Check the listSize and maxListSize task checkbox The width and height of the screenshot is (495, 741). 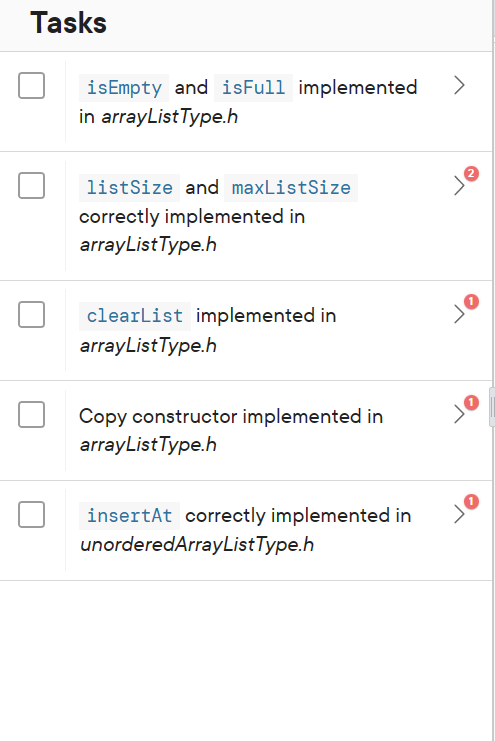click(x=31, y=185)
